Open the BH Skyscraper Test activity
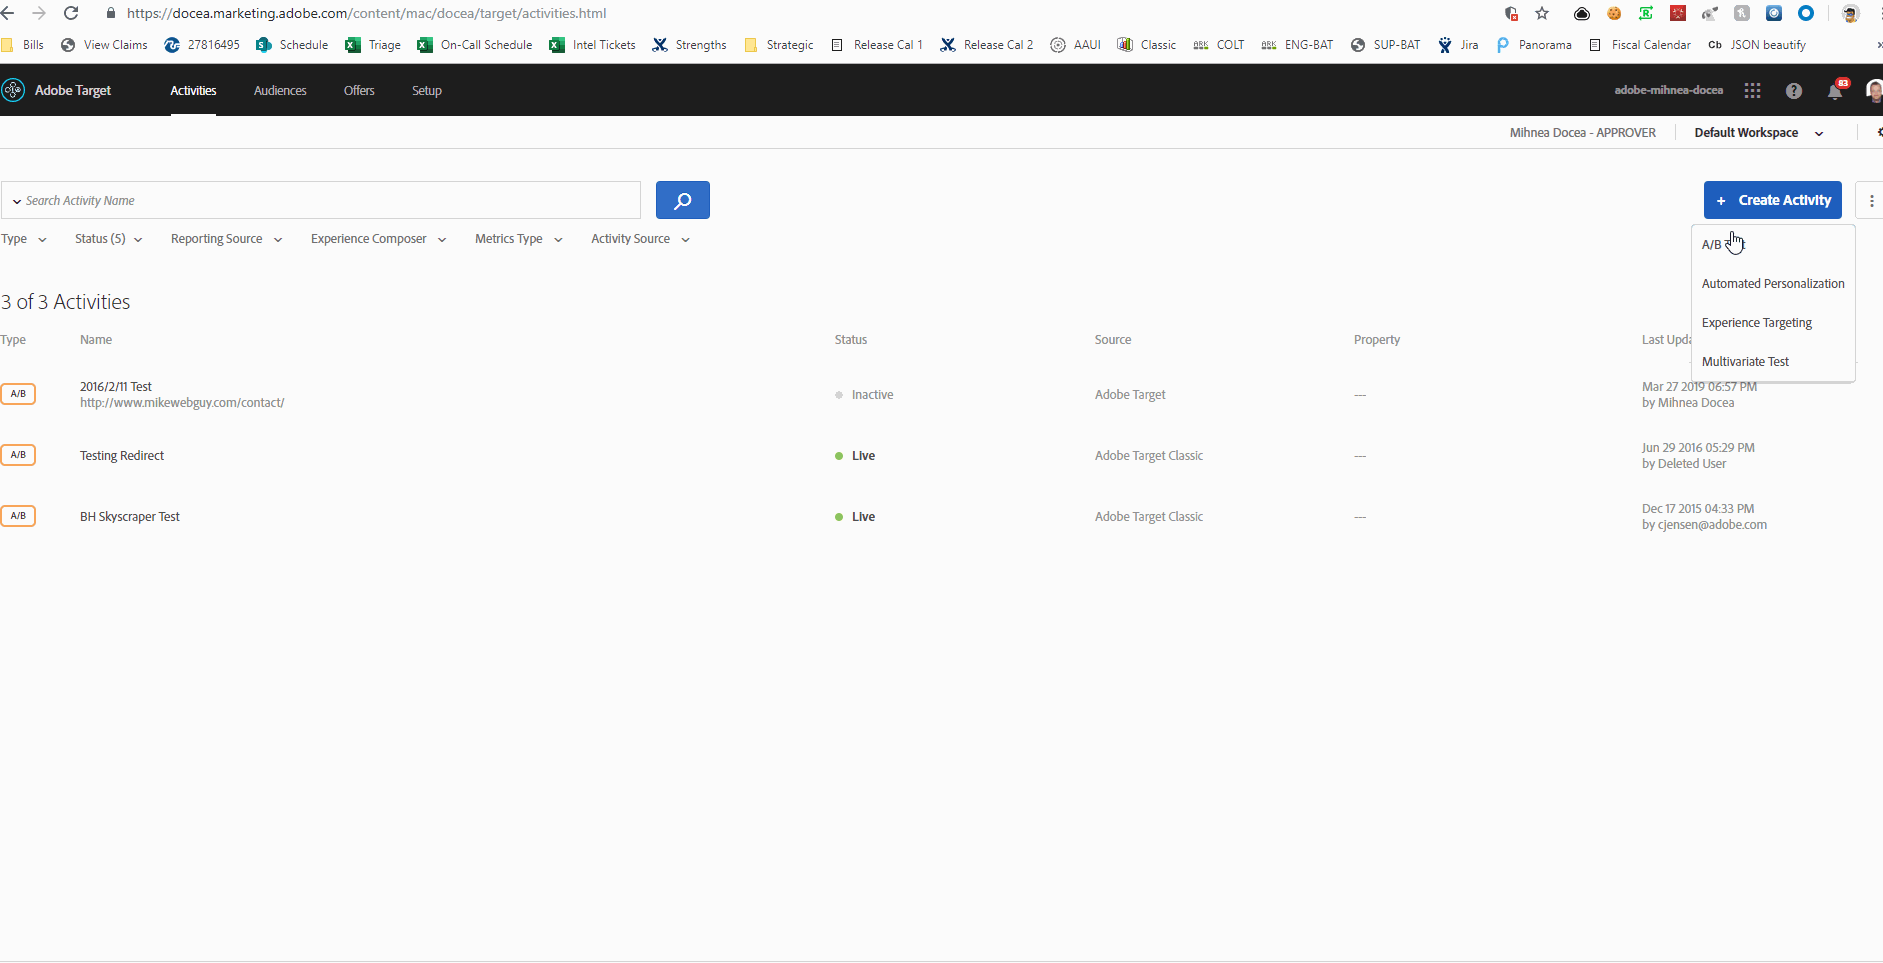This screenshot has width=1883, height=963. (130, 517)
